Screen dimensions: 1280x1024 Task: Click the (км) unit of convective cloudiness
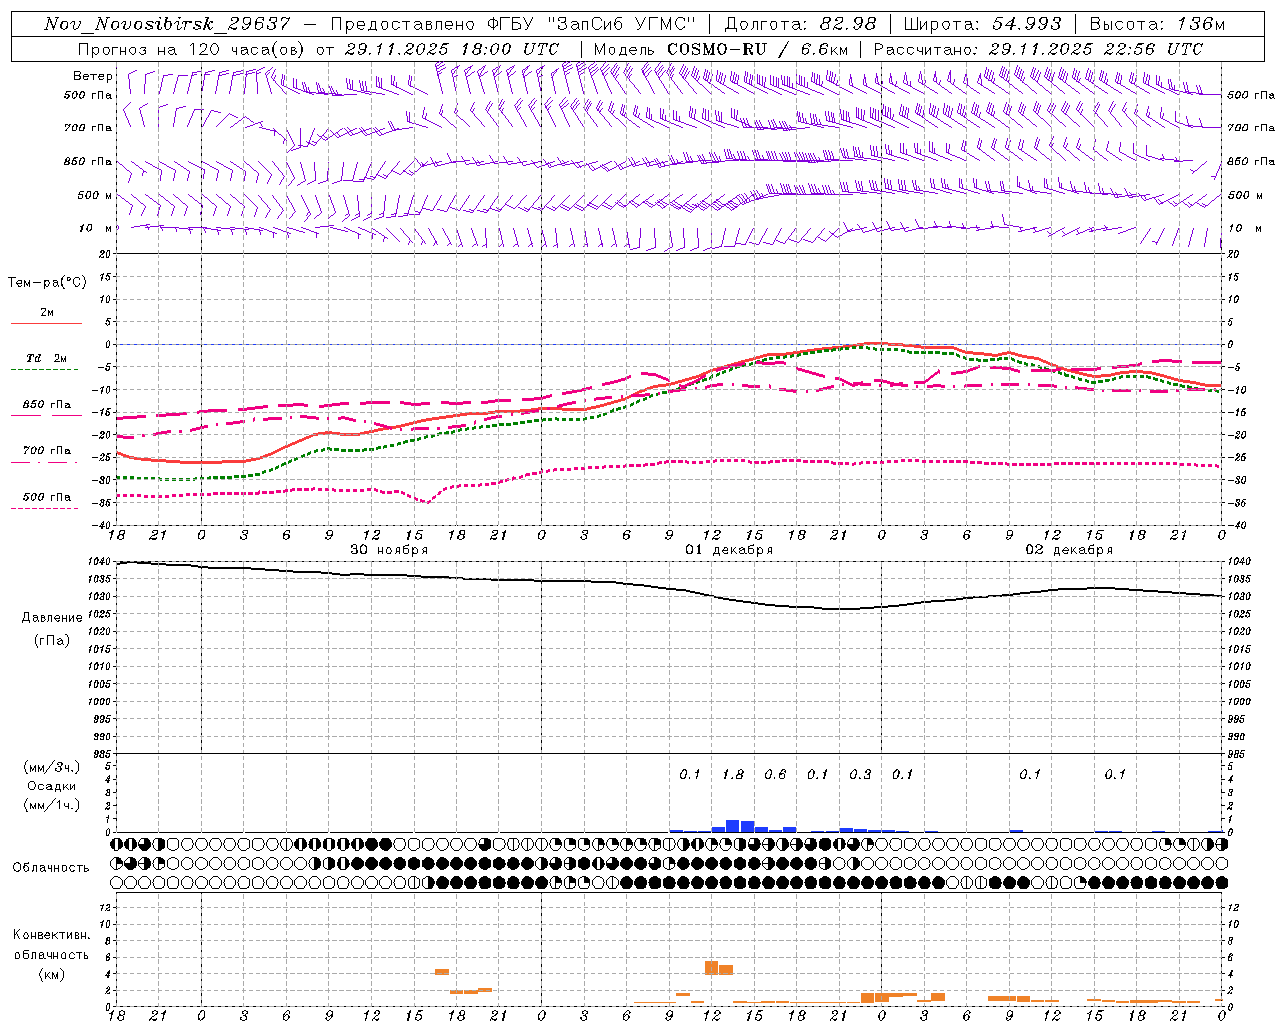pyautogui.click(x=51, y=974)
